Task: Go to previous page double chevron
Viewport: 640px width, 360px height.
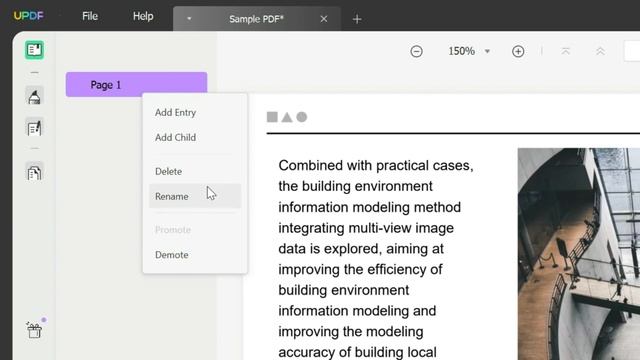Action: pyautogui.click(x=600, y=51)
